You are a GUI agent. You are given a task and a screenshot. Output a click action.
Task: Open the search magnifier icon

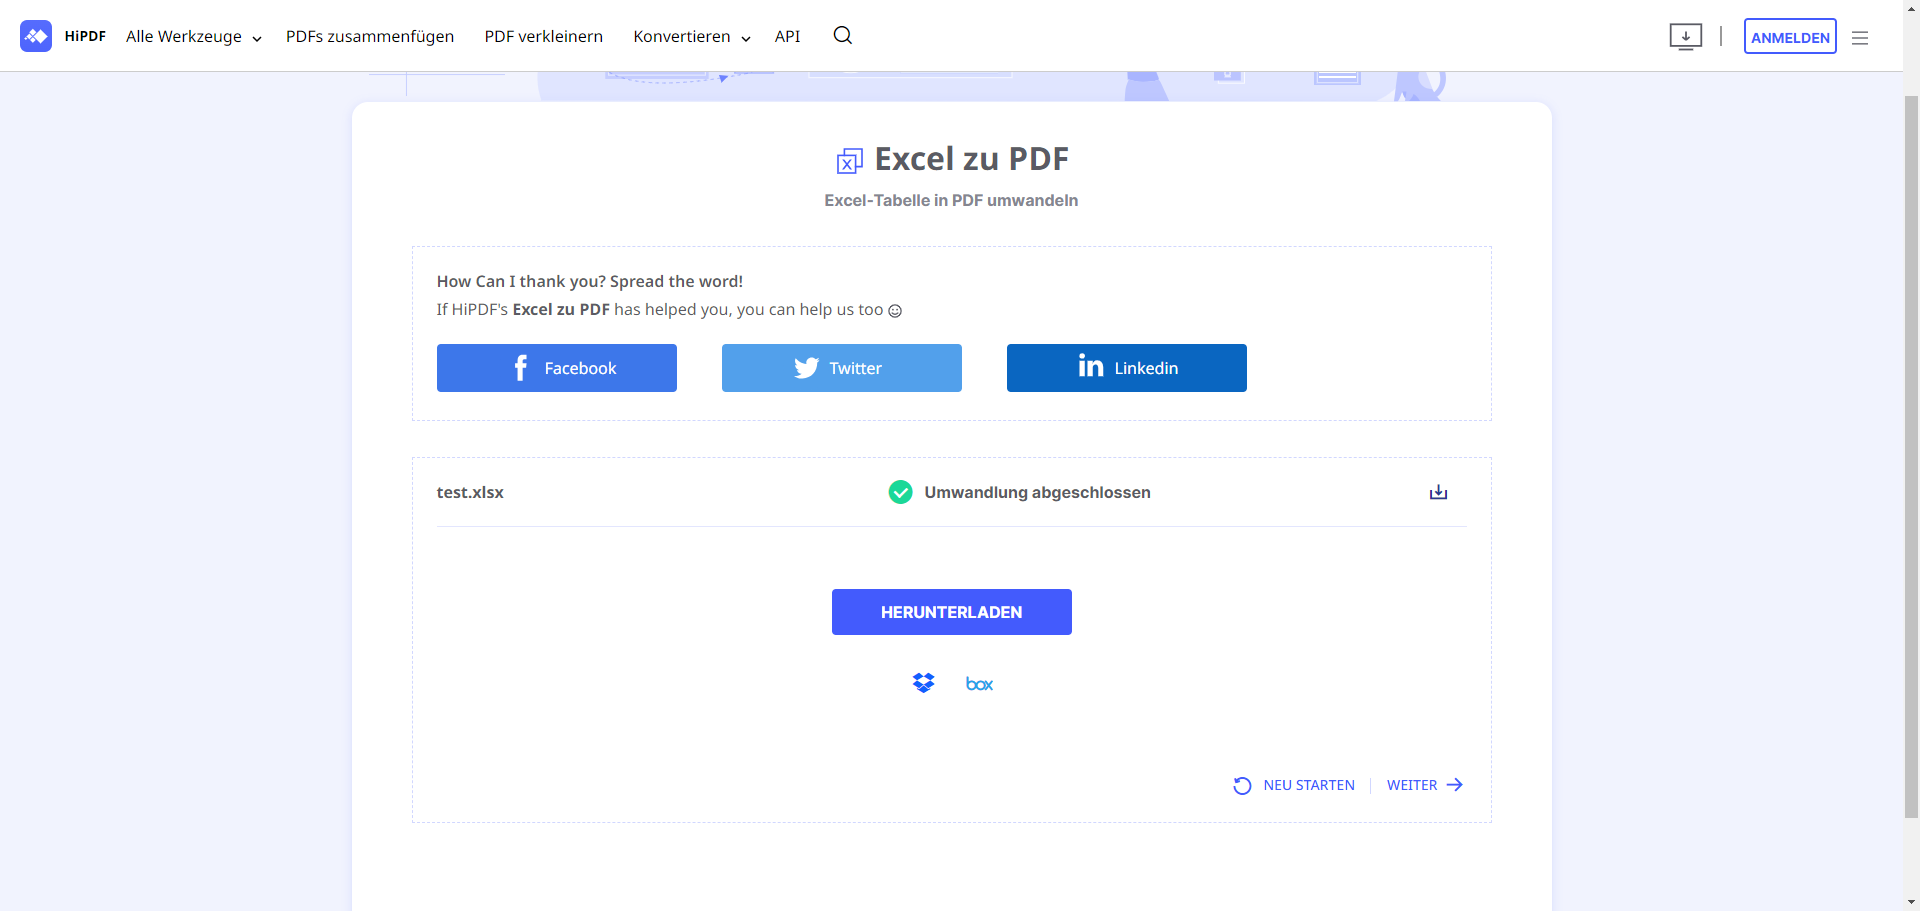tap(843, 36)
